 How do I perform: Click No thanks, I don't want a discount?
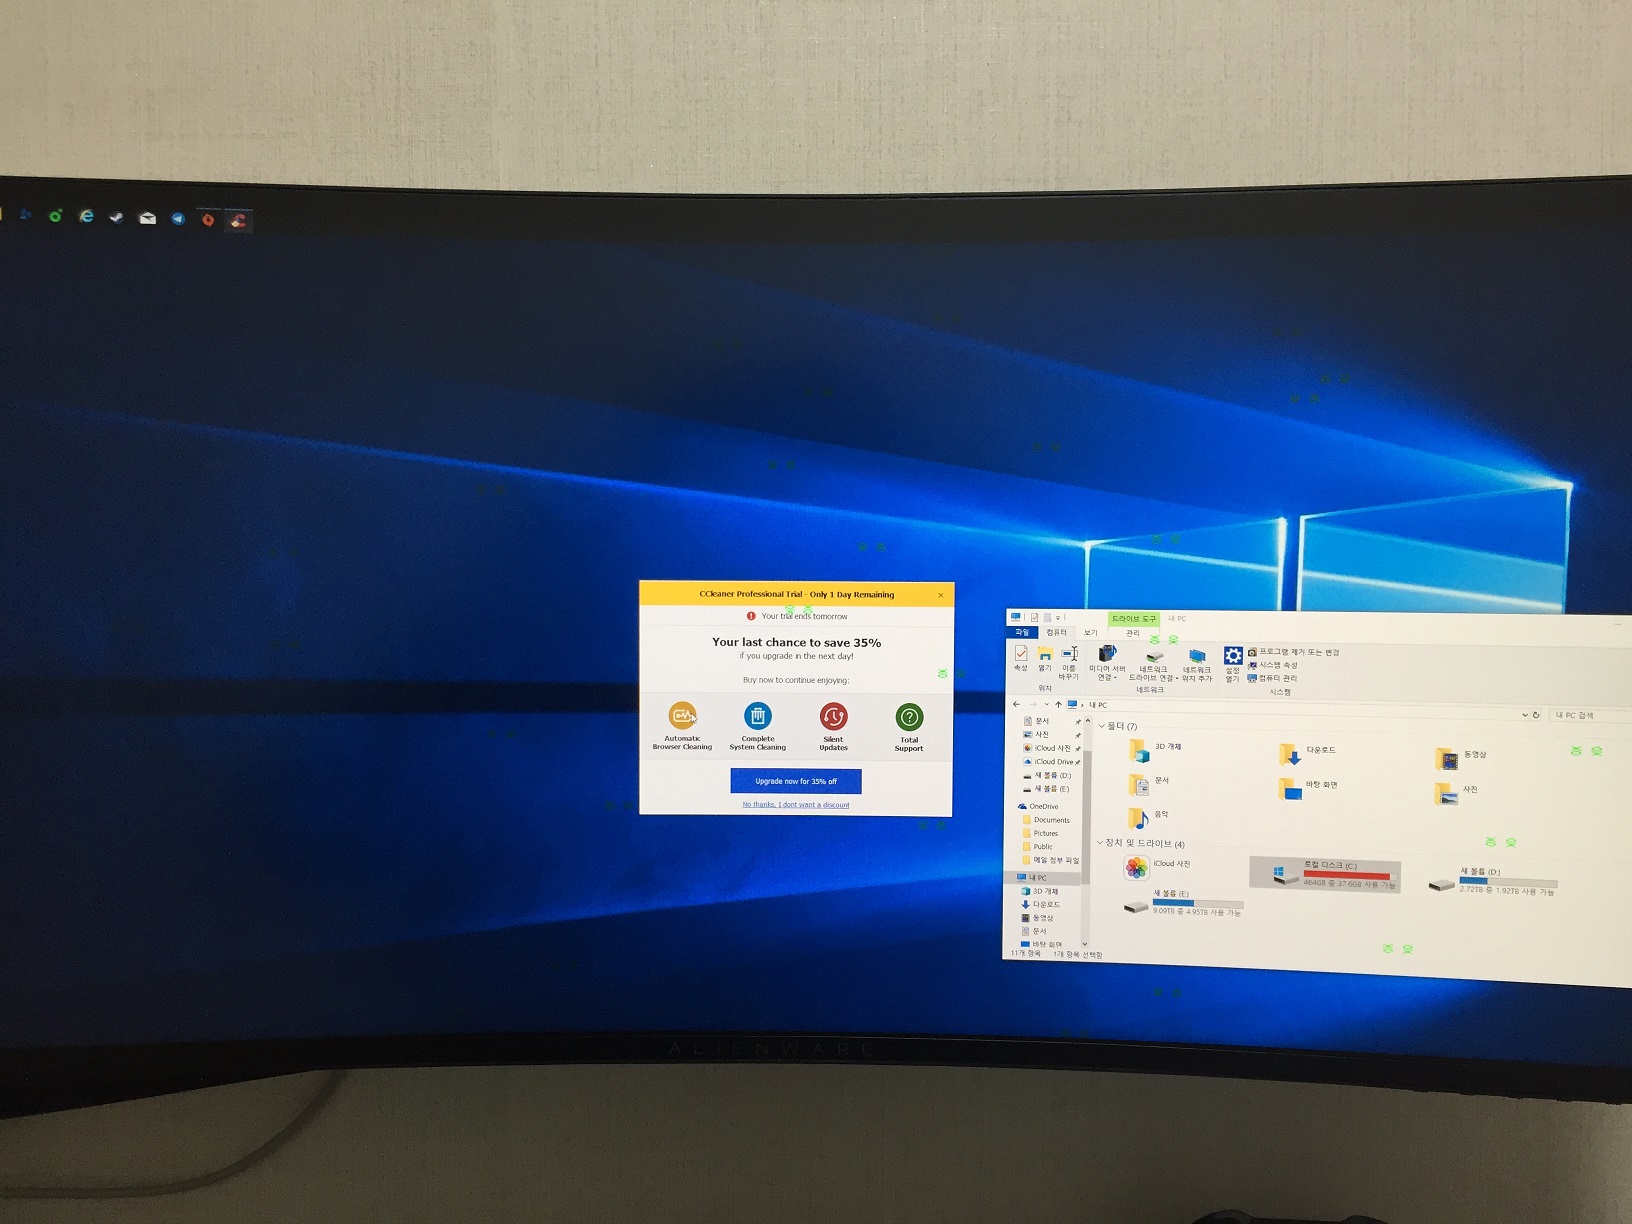pos(796,805)
